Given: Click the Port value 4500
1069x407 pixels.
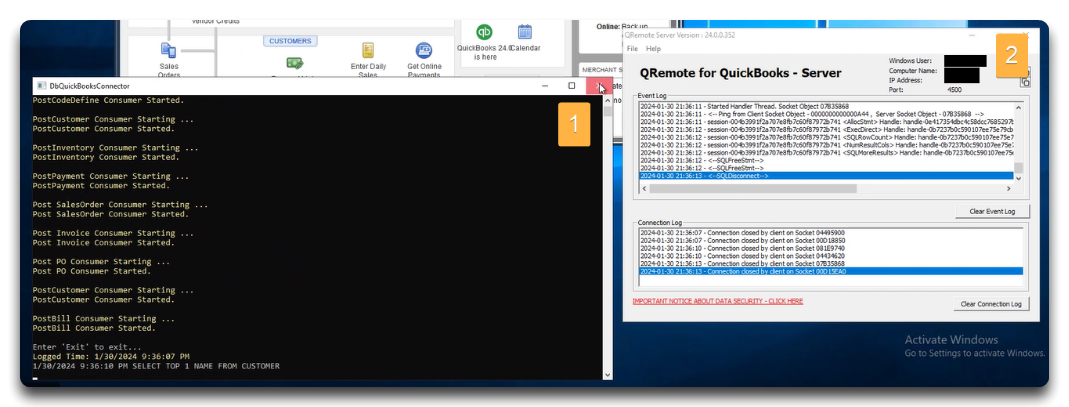Looking at the screenshot, I should point(954,89).
